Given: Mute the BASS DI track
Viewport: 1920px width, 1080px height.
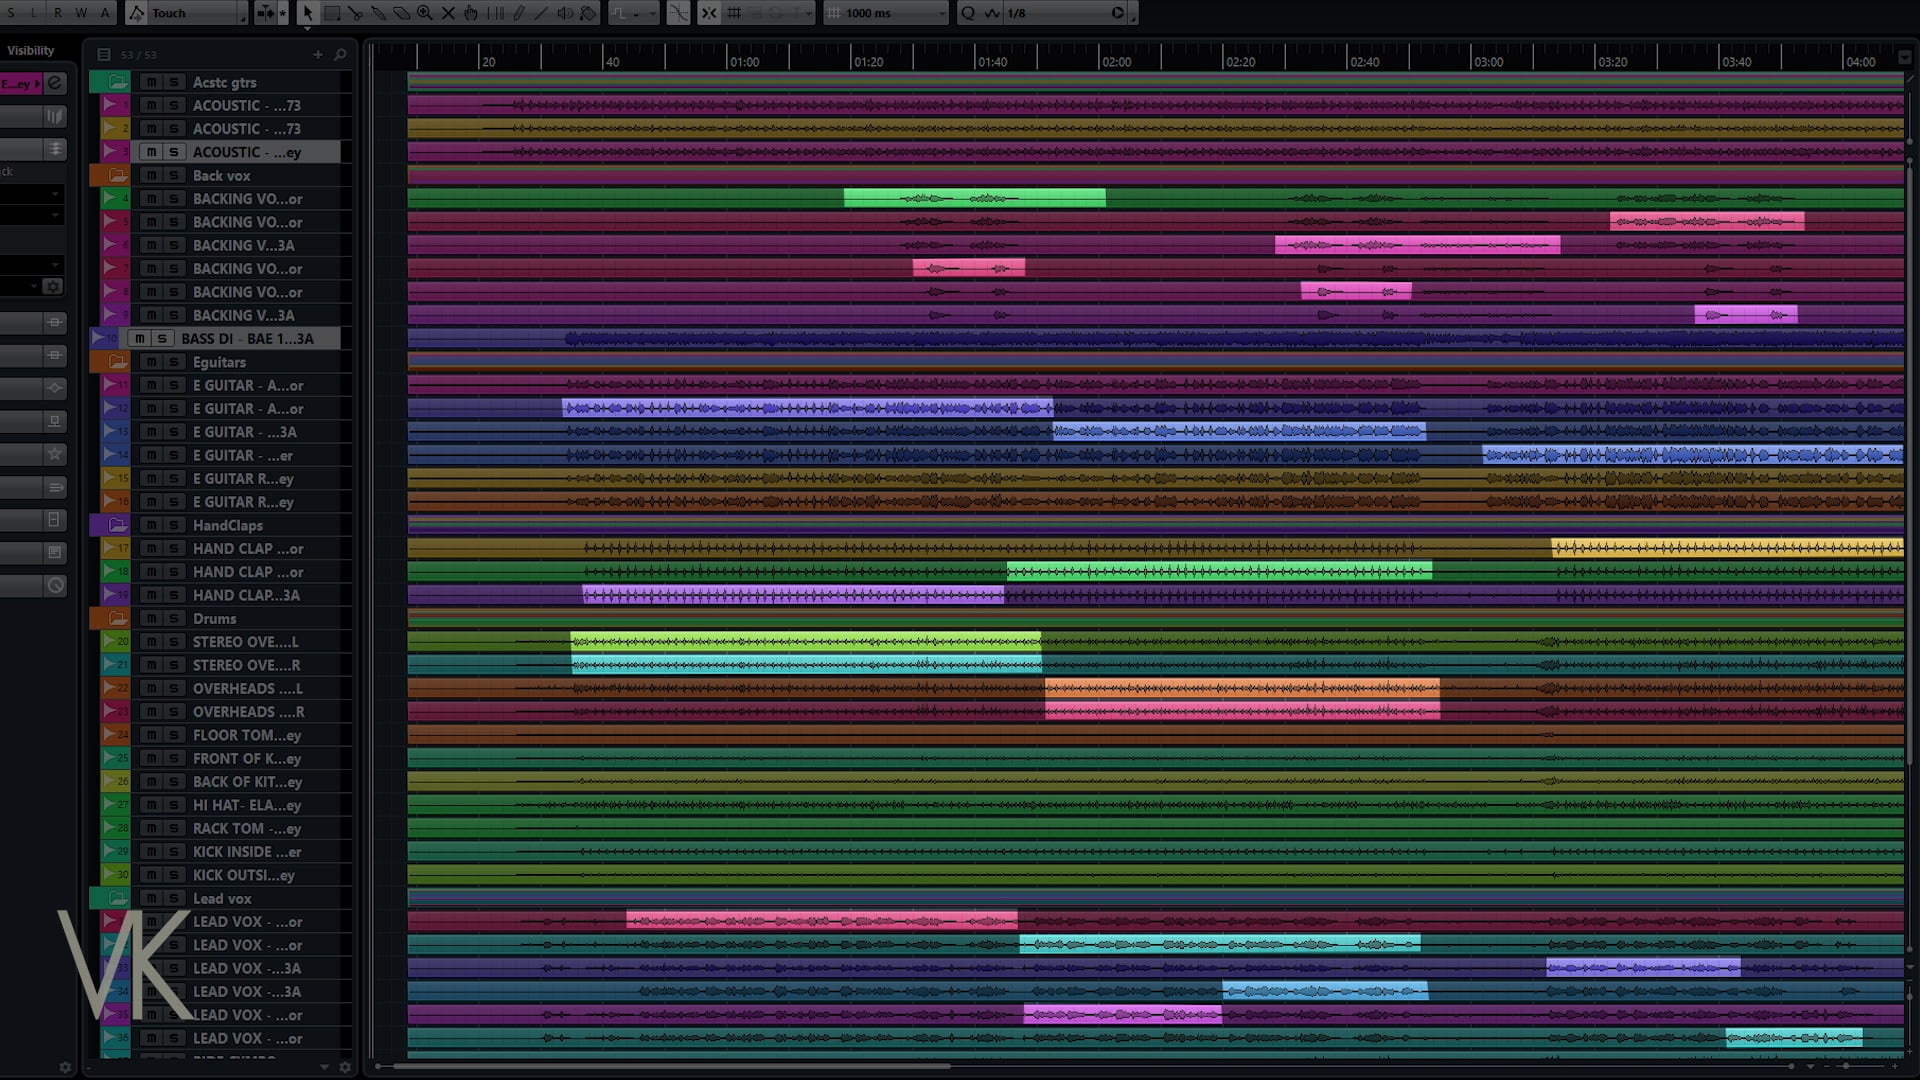Looking at the screenshot, I should 140,338.
